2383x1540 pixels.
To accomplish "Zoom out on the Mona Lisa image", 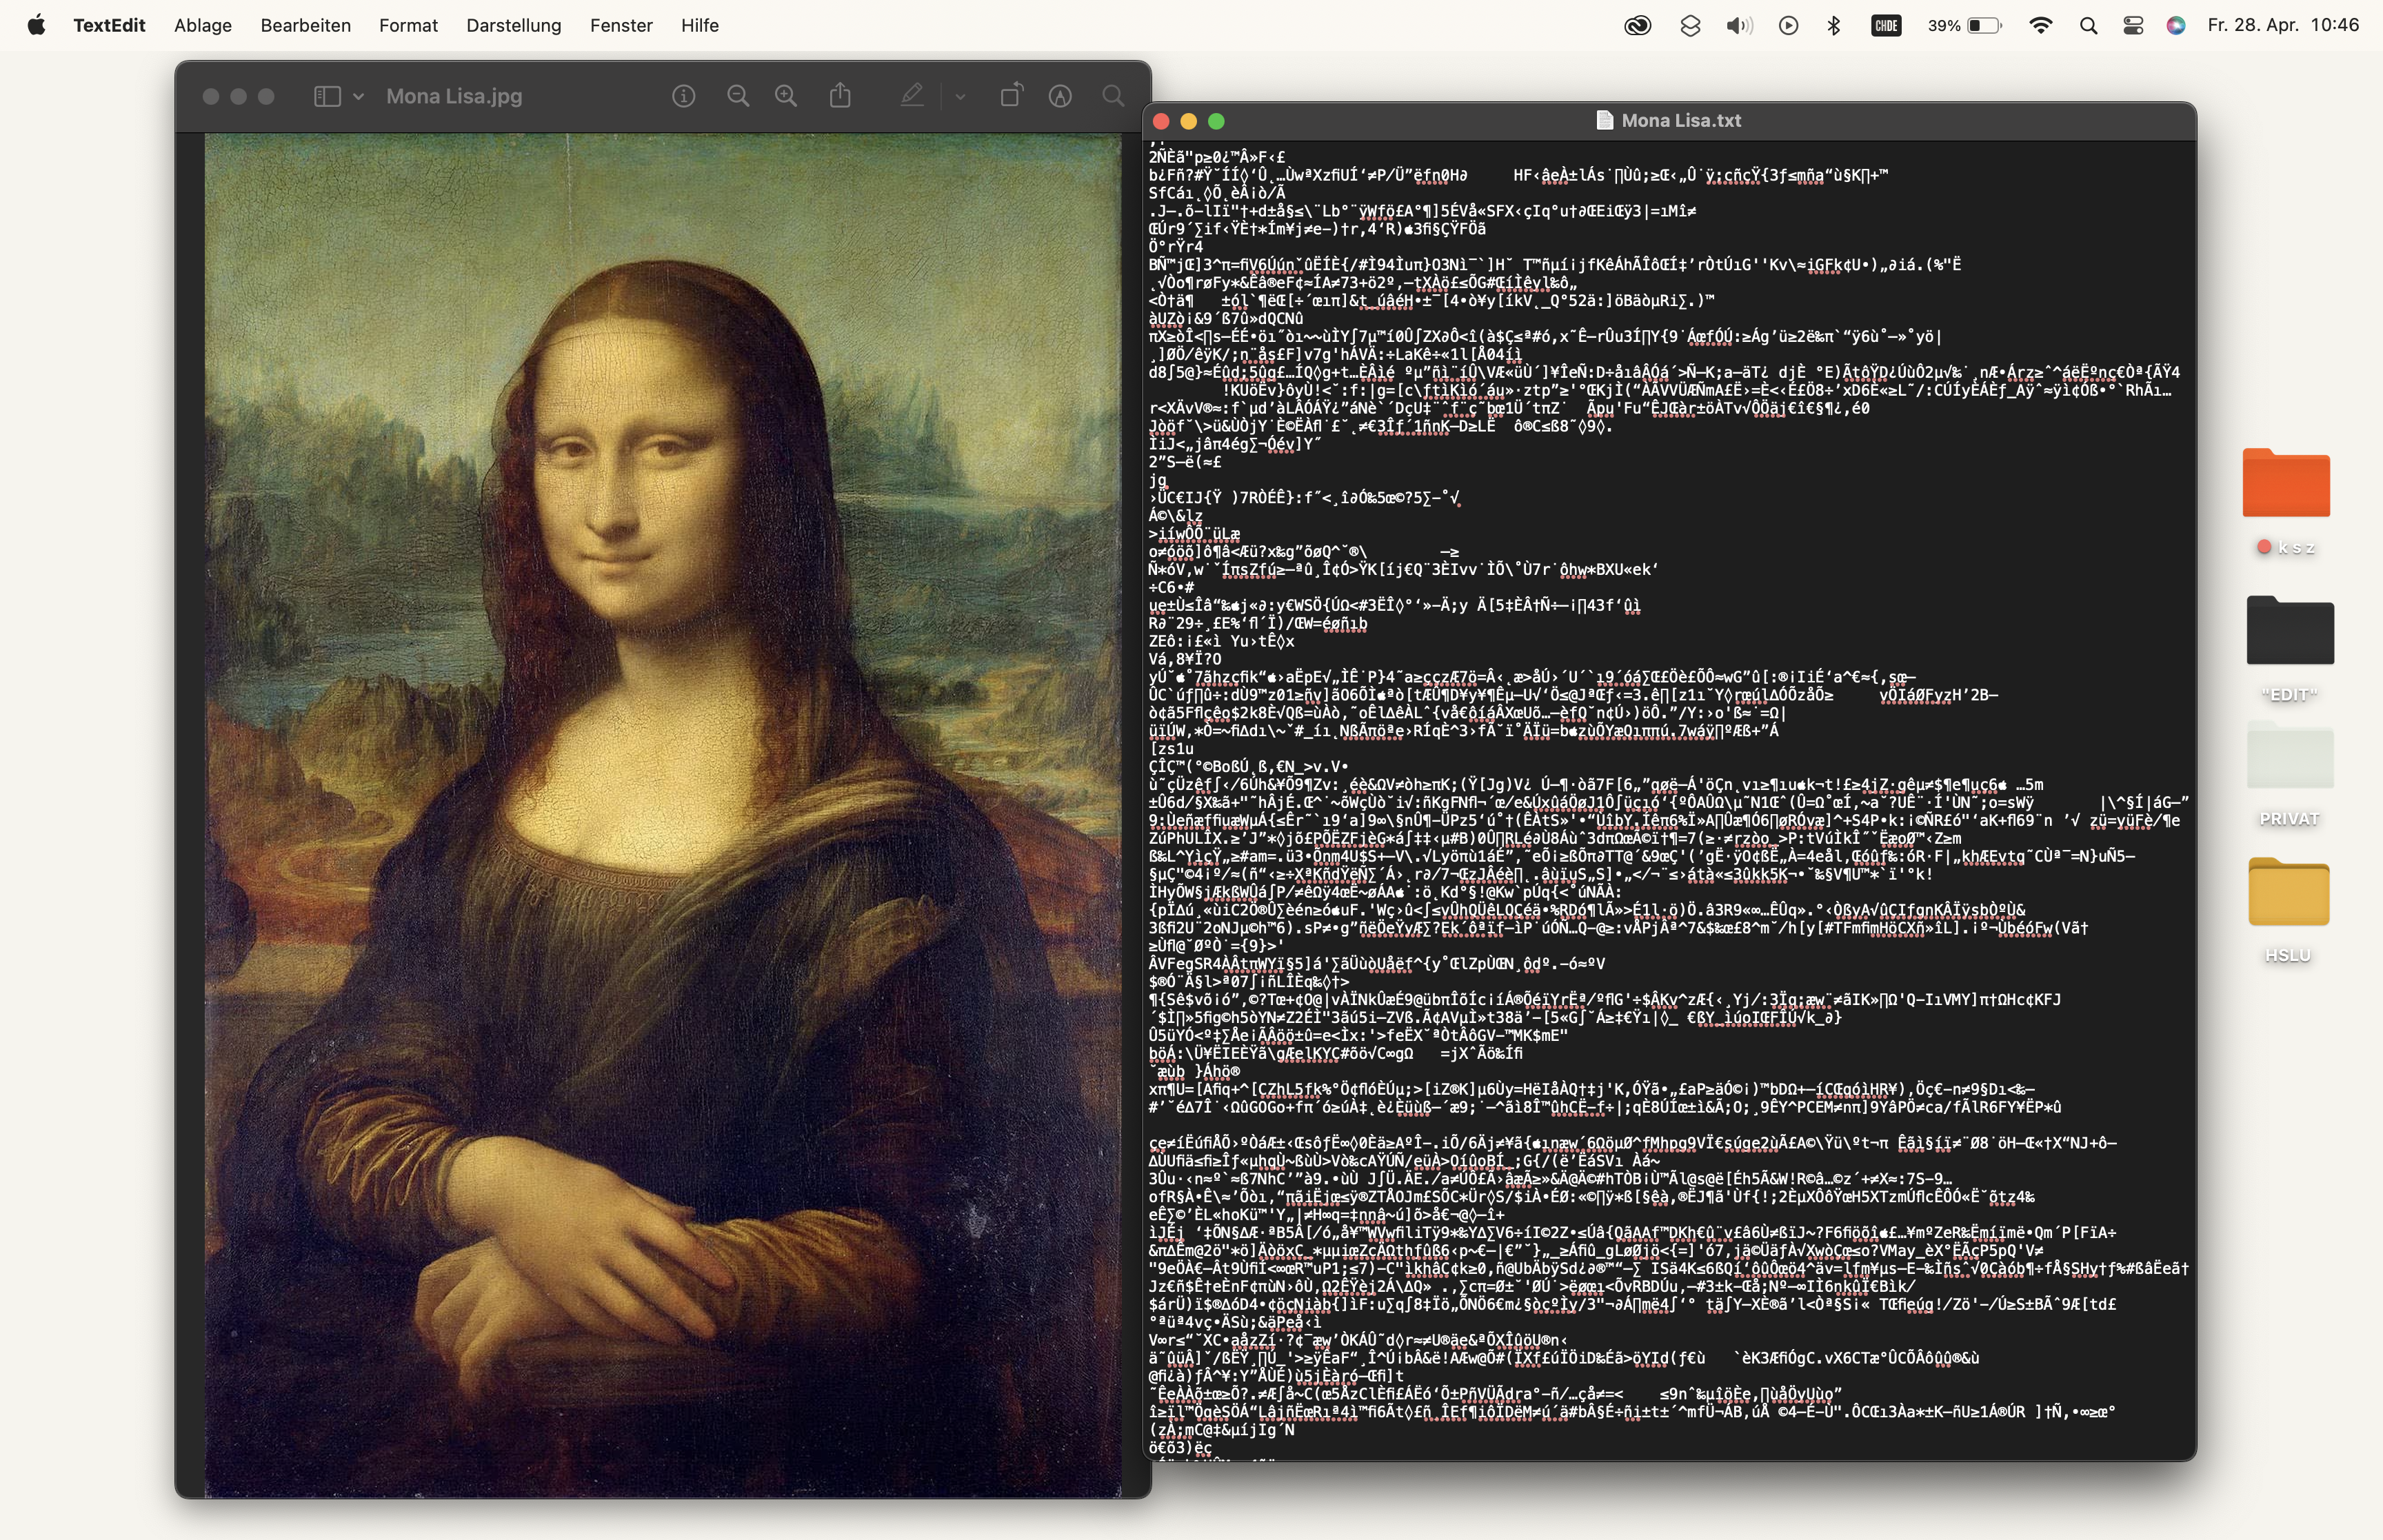I will click(x=738, y=96).
